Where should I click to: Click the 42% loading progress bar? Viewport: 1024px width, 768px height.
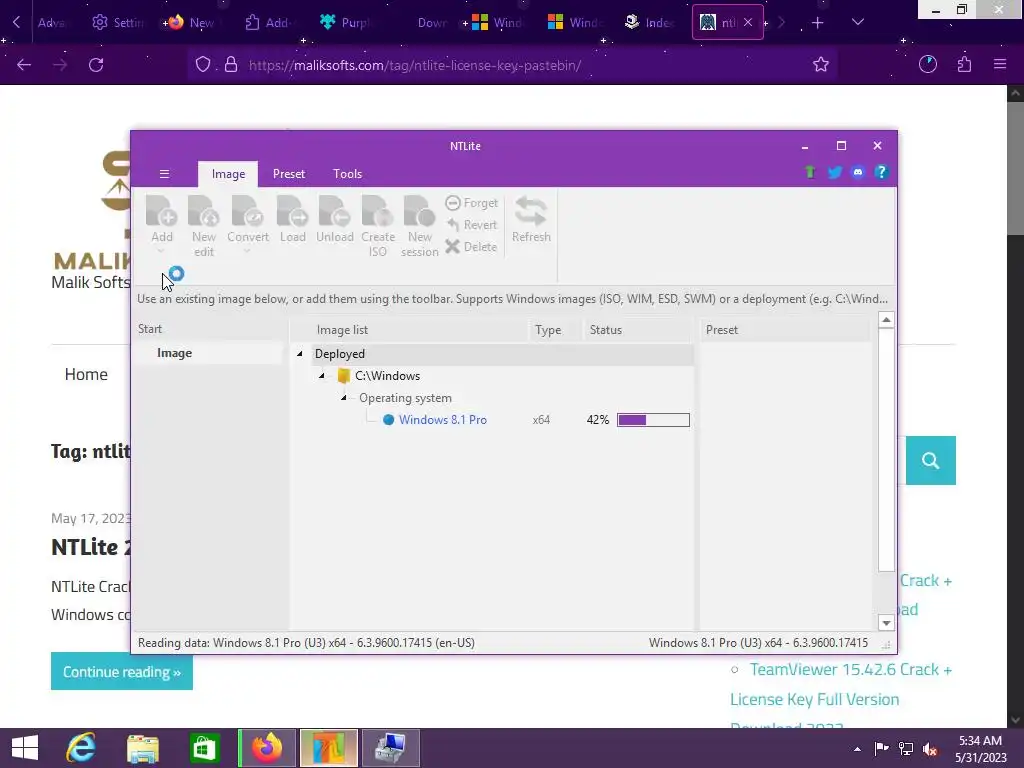pos(653,420)
